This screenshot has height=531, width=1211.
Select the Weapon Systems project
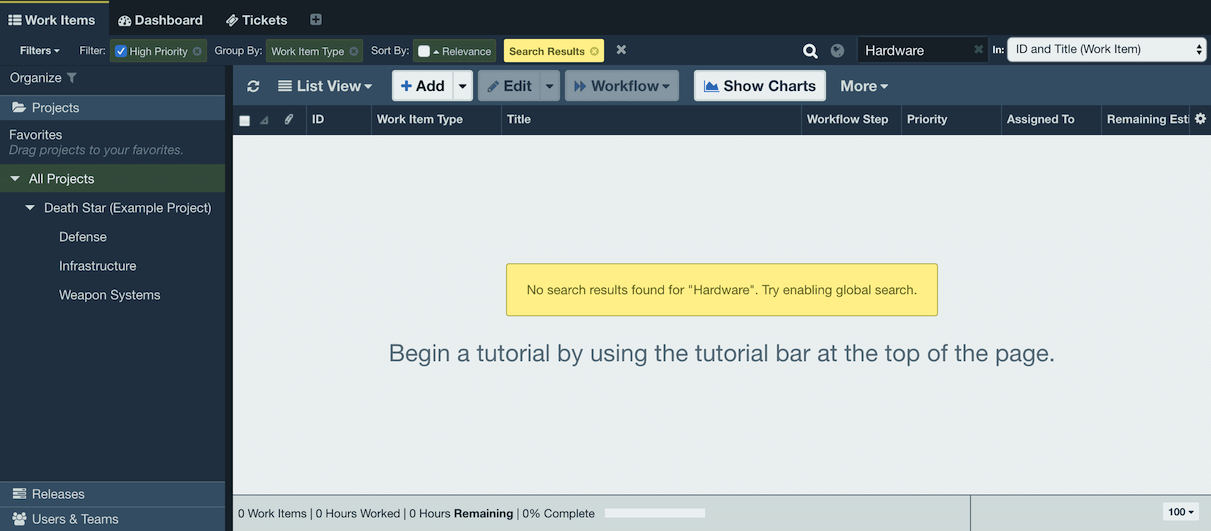coord(110,295)
